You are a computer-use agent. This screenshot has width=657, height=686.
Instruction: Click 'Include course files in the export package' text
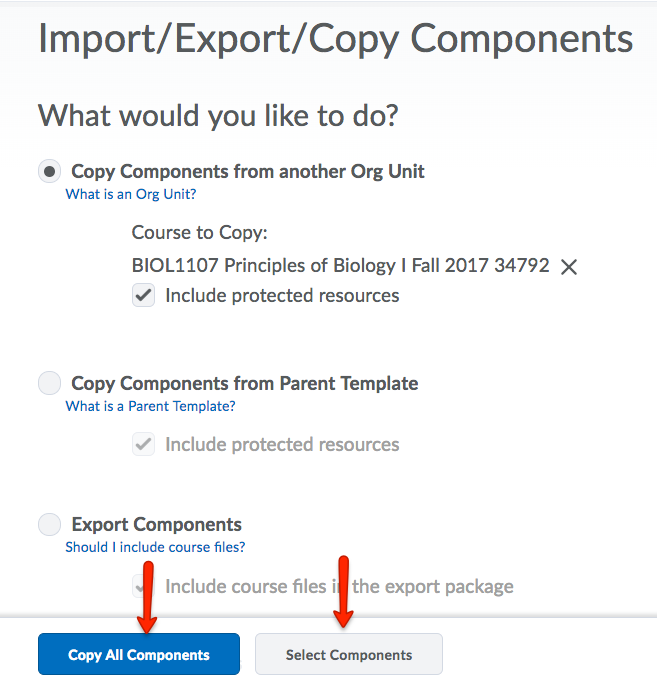340,587
